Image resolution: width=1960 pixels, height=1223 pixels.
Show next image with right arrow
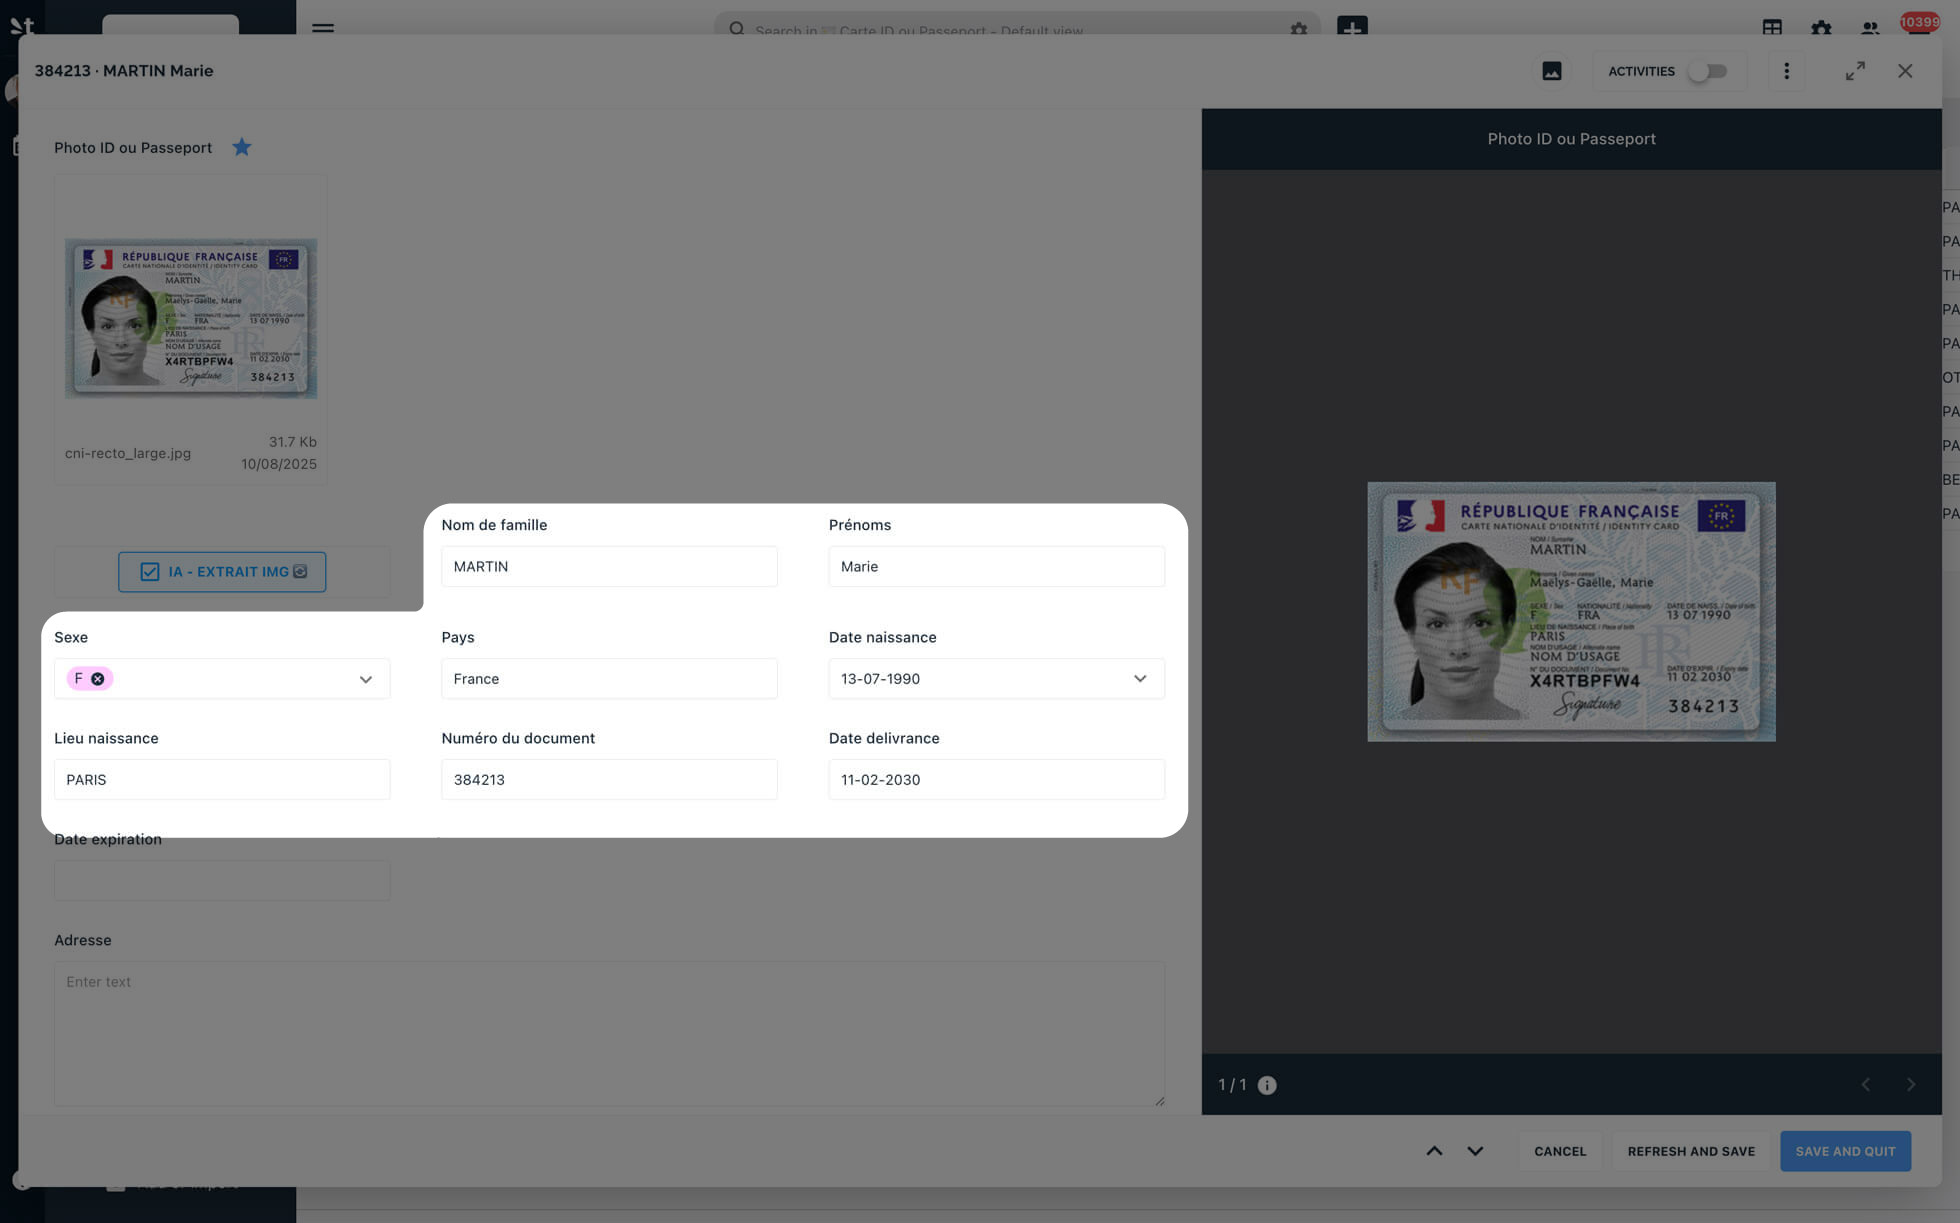coord(1910,1085)
